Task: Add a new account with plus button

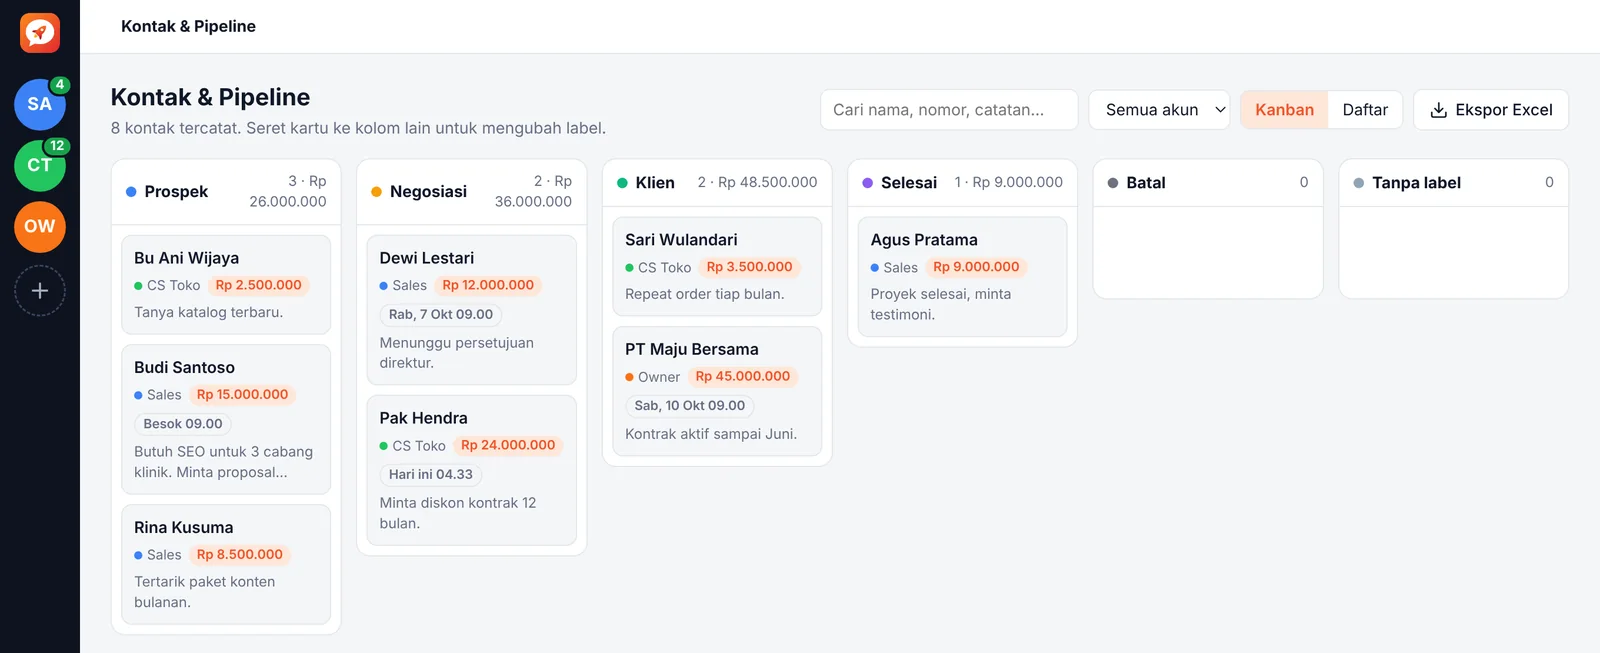Action: pos(40,291)
